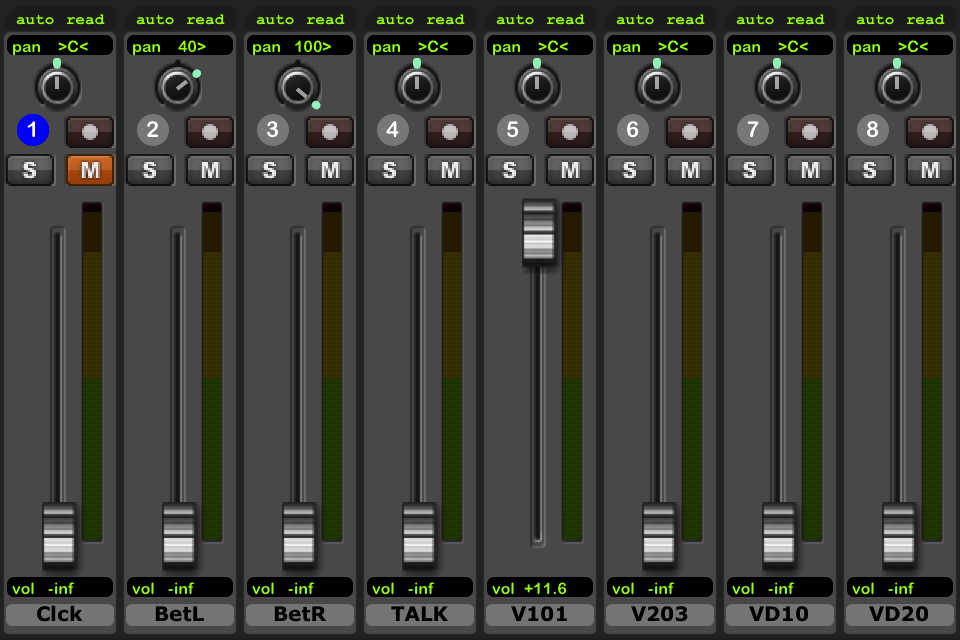The image size is (960, 640).
Task: Click the pan knob on track 2
Action: [x=177, y=87]
